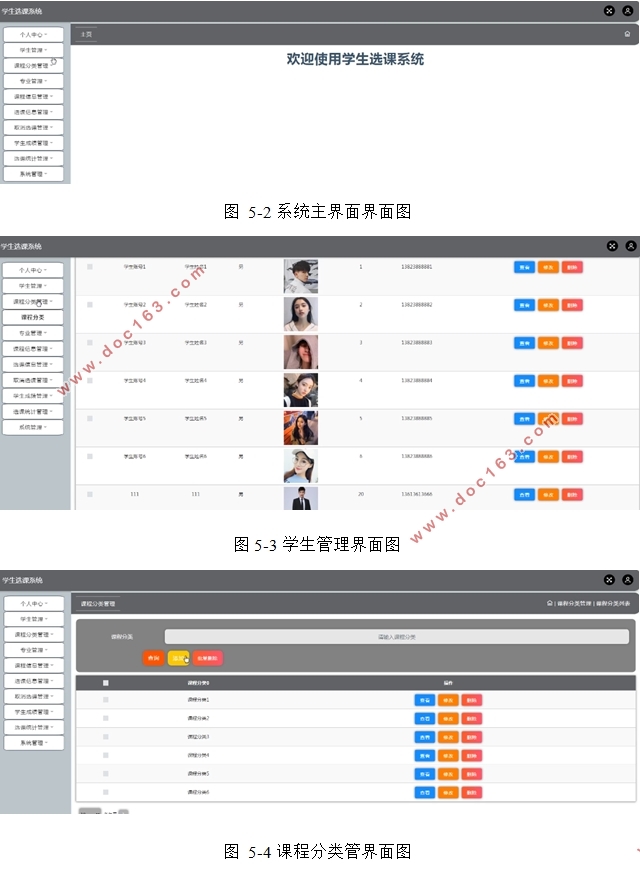Viewport: 640px width, 881px height.
Task: Click the blue view button for 课程分类1
Action: click(x=425, y=700)
